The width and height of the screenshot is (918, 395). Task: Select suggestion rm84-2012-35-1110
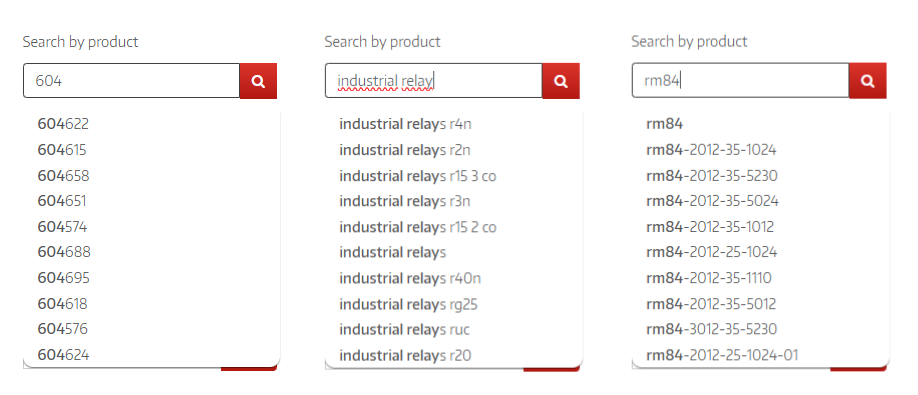(709, 277)
